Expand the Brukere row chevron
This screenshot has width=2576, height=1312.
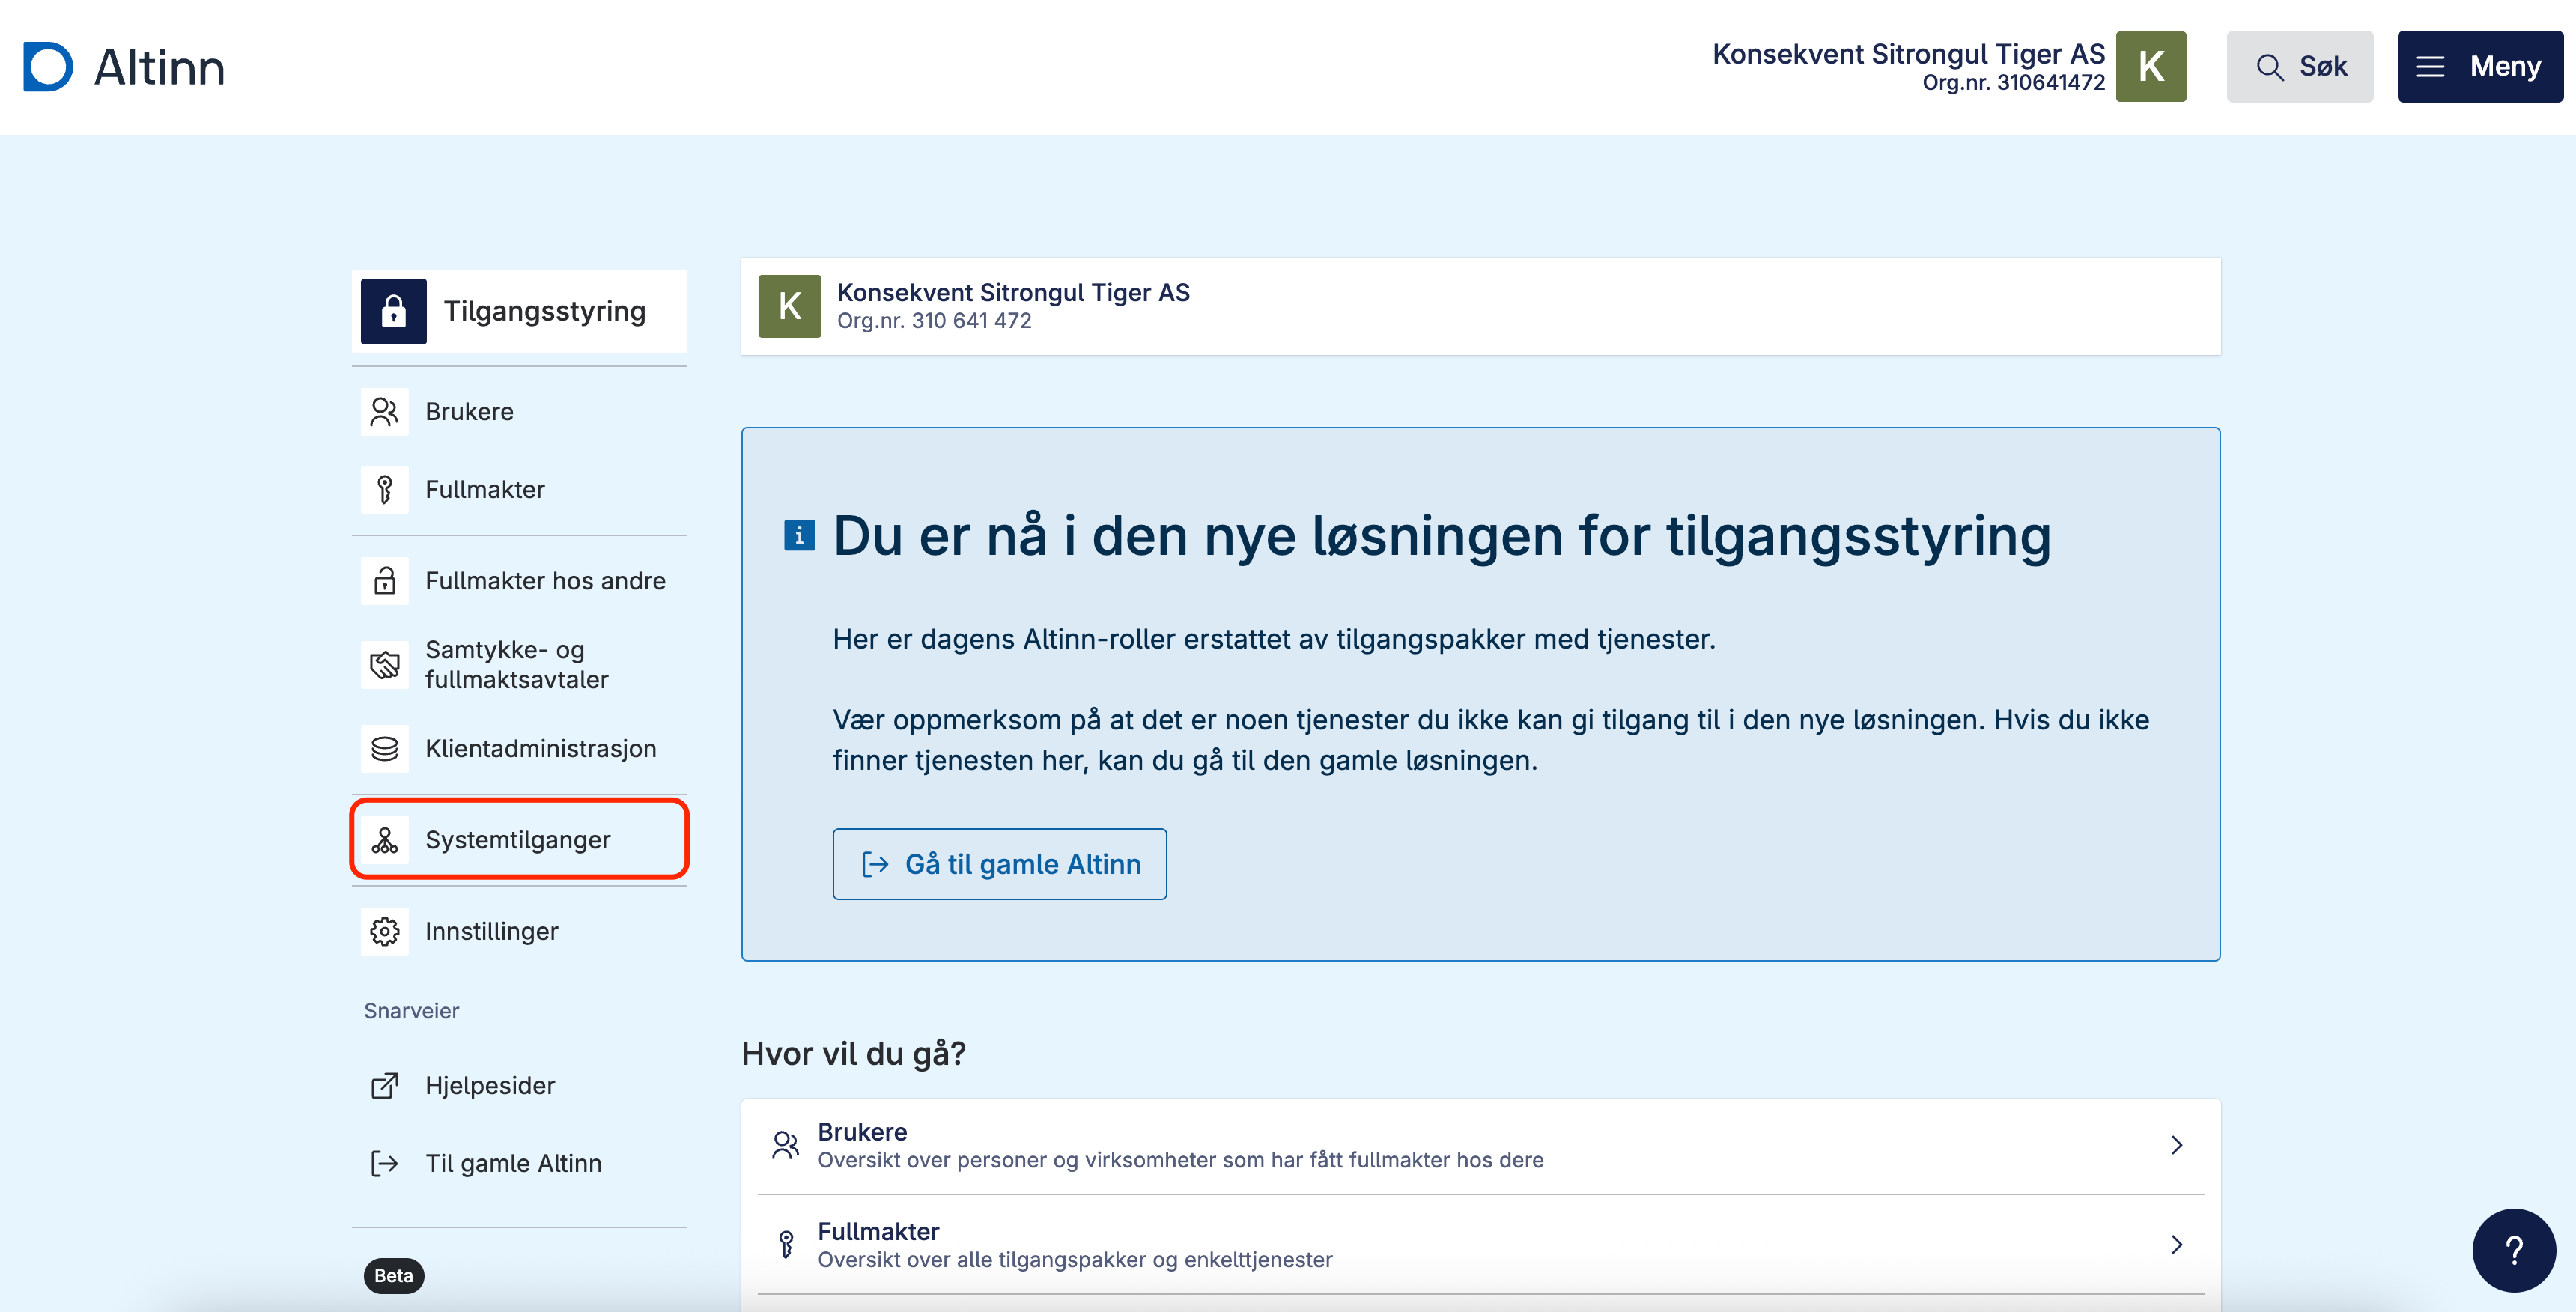click(x=2176, y=1145)
